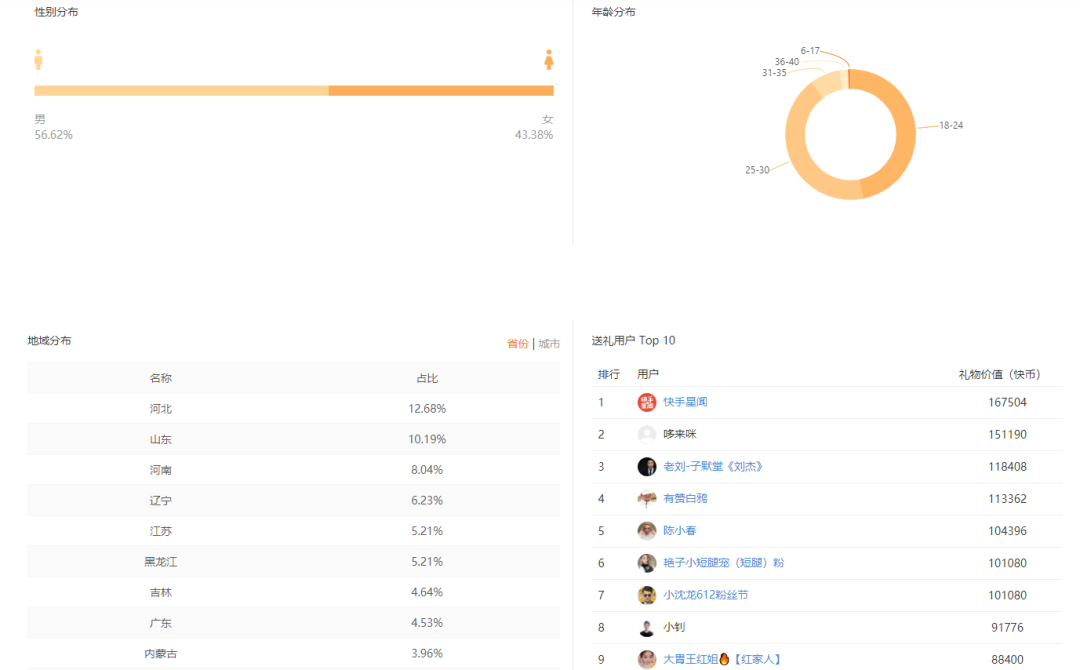This screenshot has width=1080, height=670.
Task: Click the female portion of gender bar
Action: pyautogui.click(x=441, y=91)
